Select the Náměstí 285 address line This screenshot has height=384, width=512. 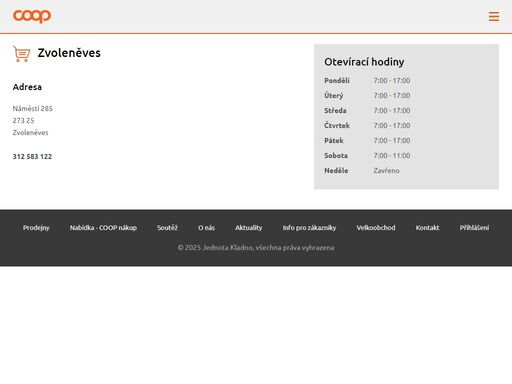tap(33, 108)
